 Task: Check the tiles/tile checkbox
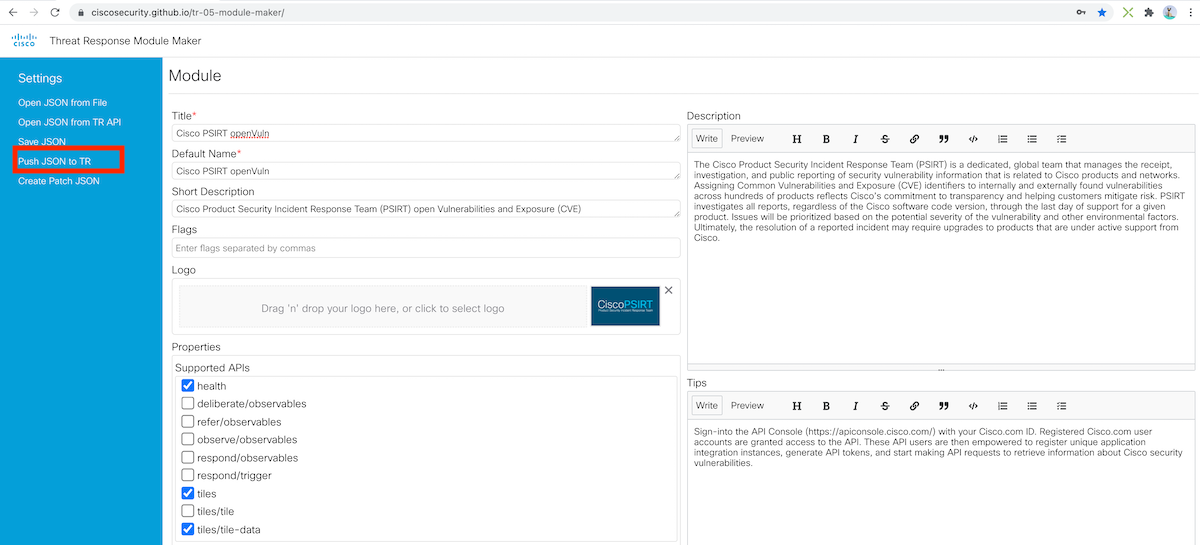[188, 512]
